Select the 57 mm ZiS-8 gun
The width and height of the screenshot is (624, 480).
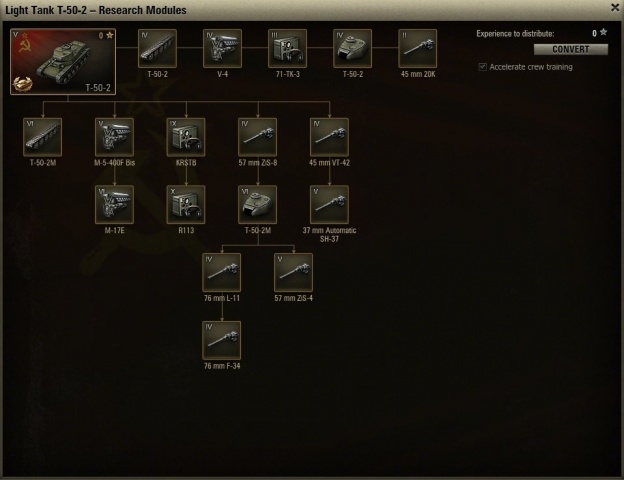point(258,137)
